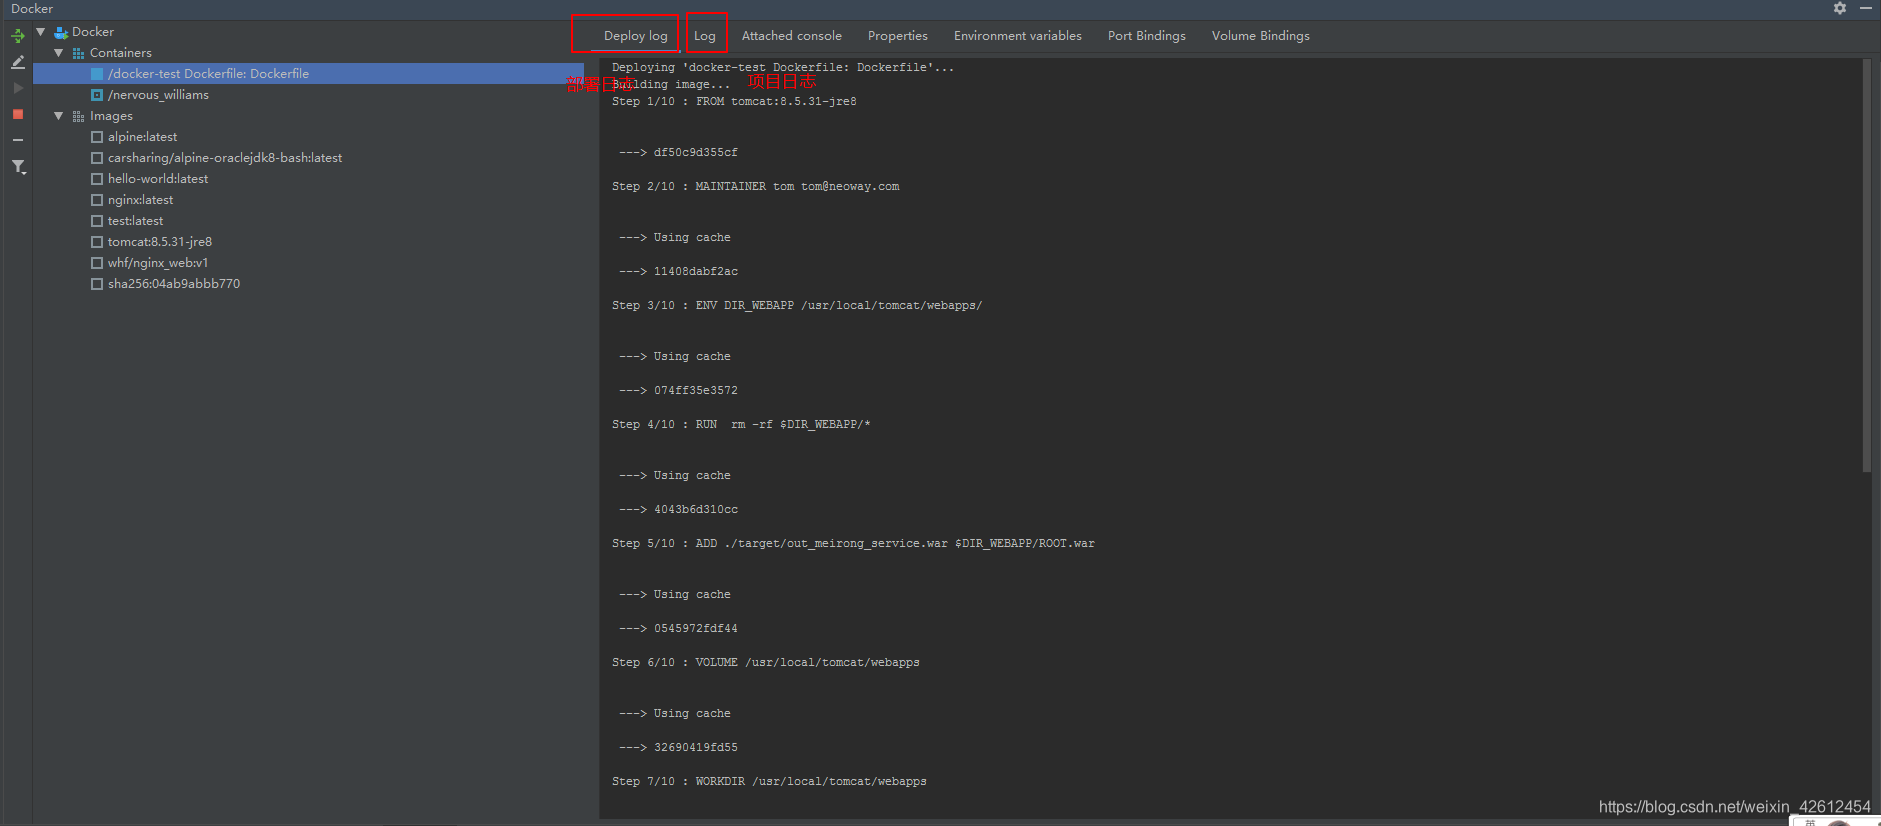Select the Containers label in tree

coord(121,53)
